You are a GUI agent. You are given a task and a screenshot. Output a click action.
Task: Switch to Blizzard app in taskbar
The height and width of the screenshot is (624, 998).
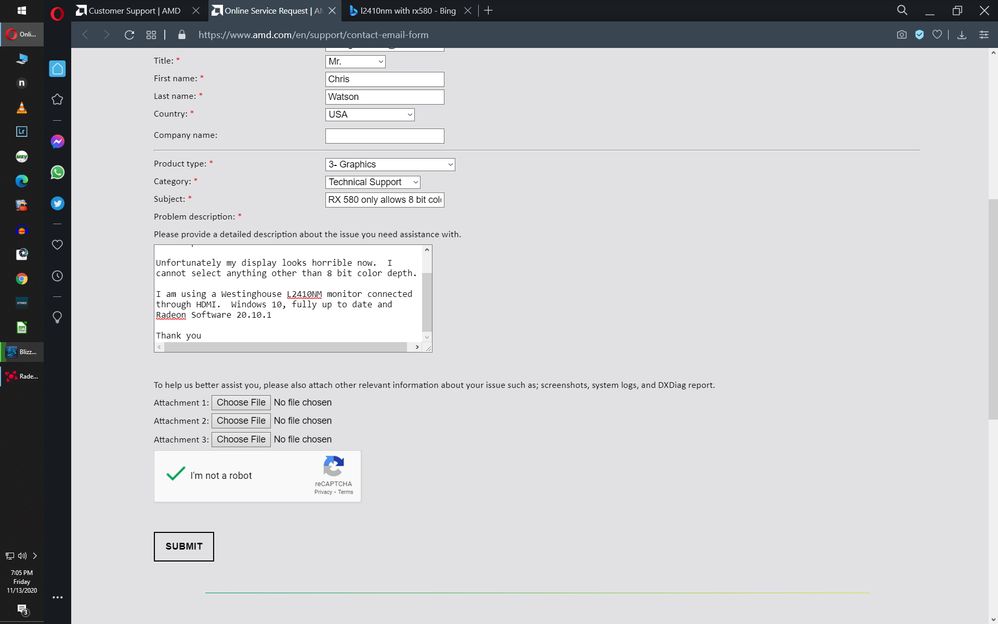pyautogui.click(x=22, y=351)
